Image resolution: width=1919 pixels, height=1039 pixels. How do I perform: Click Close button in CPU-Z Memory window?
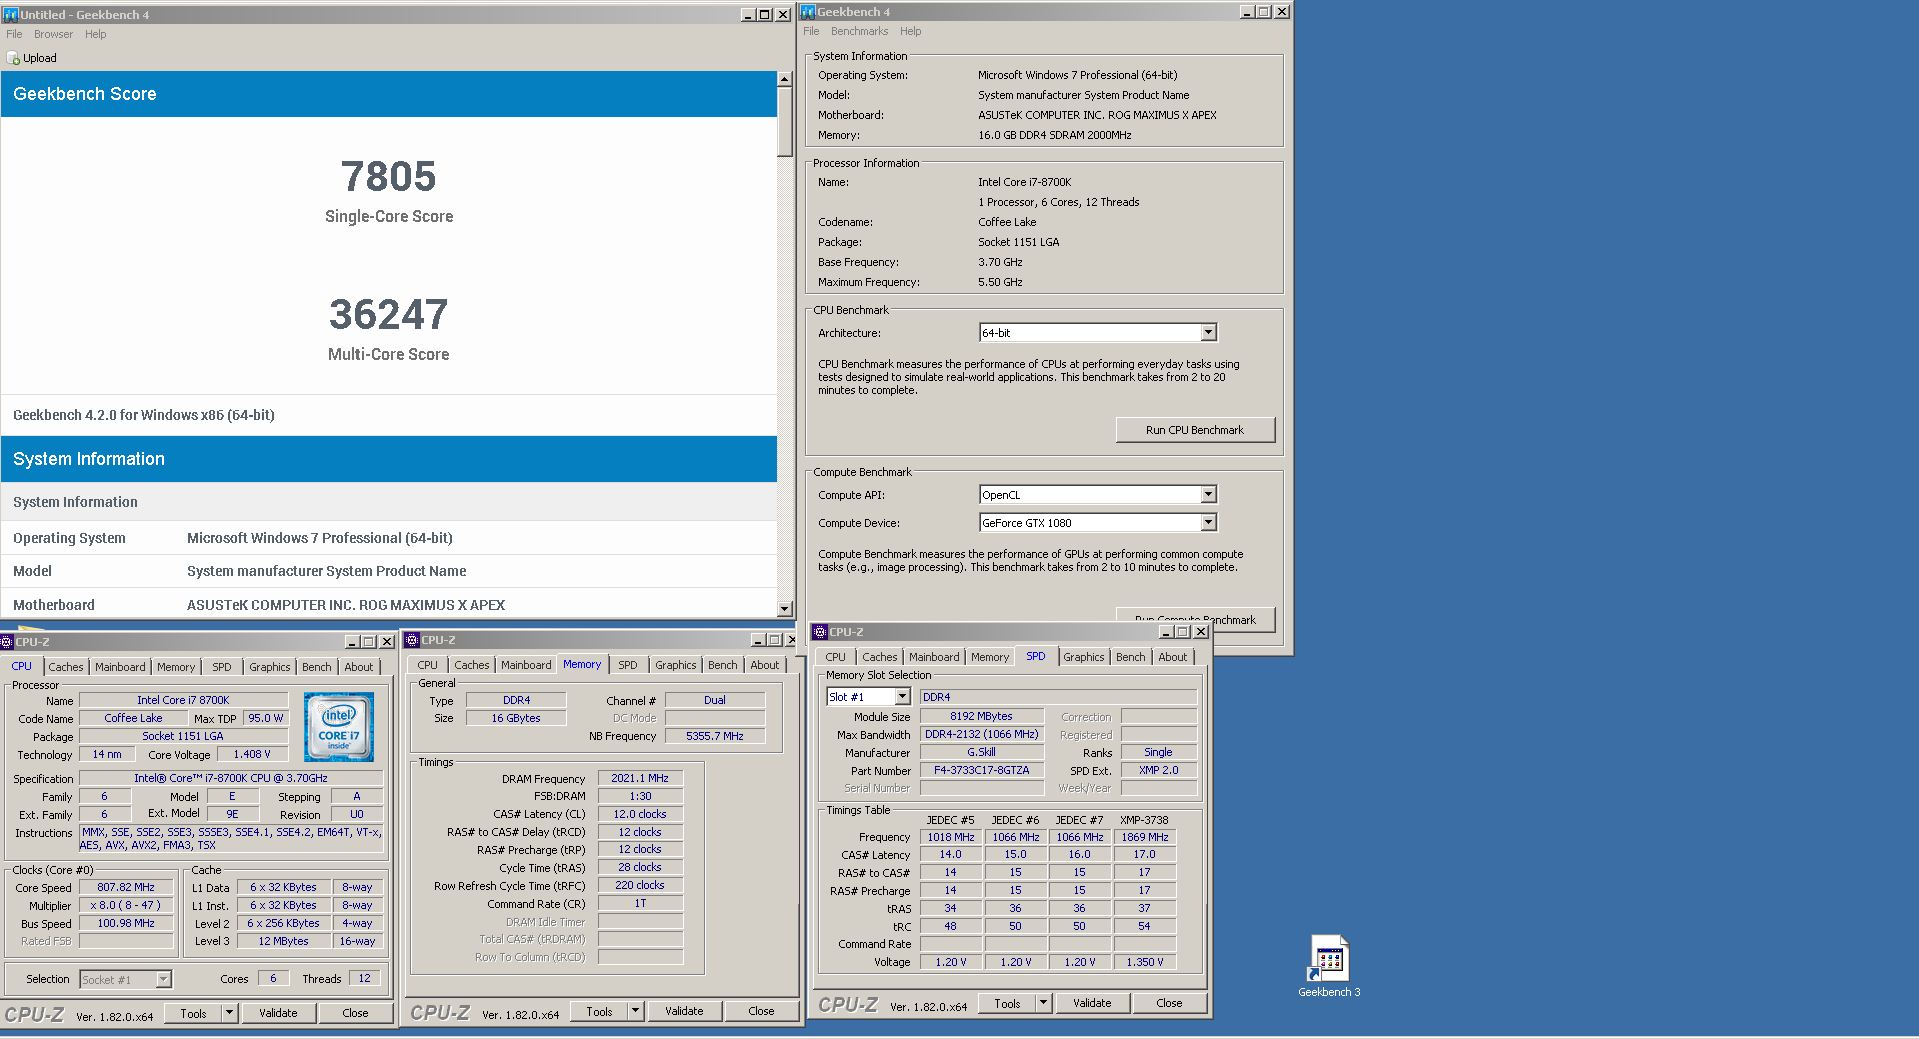coord(761,1011)
